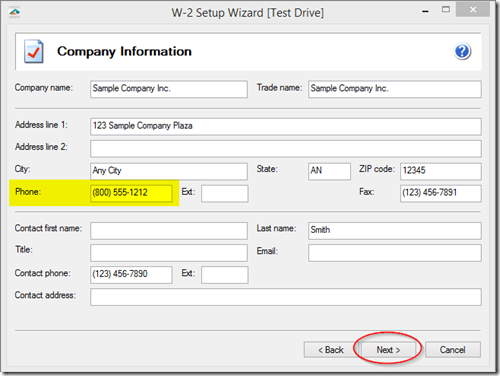Edit the Contact phone number field
Screen dimensions: 500x376
pos(131,275)
